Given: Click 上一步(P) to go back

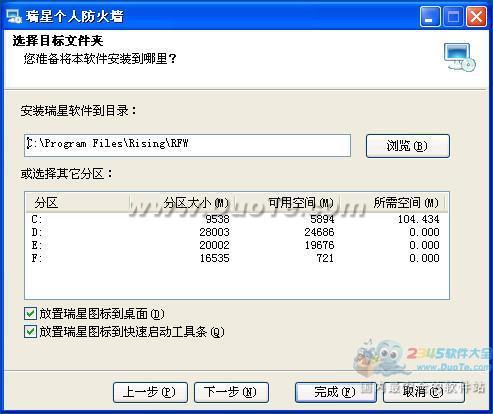Looking at the screenshot, I should point(150,392).
